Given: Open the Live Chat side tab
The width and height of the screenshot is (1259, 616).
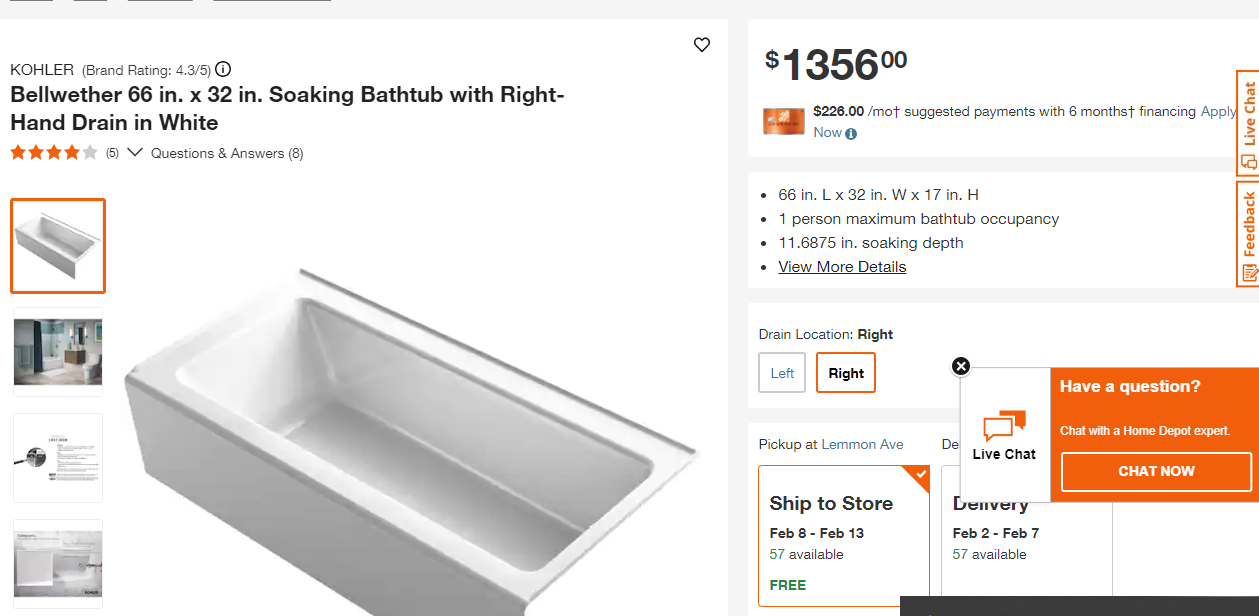Looking at the screenshot, I should 1248,123.
